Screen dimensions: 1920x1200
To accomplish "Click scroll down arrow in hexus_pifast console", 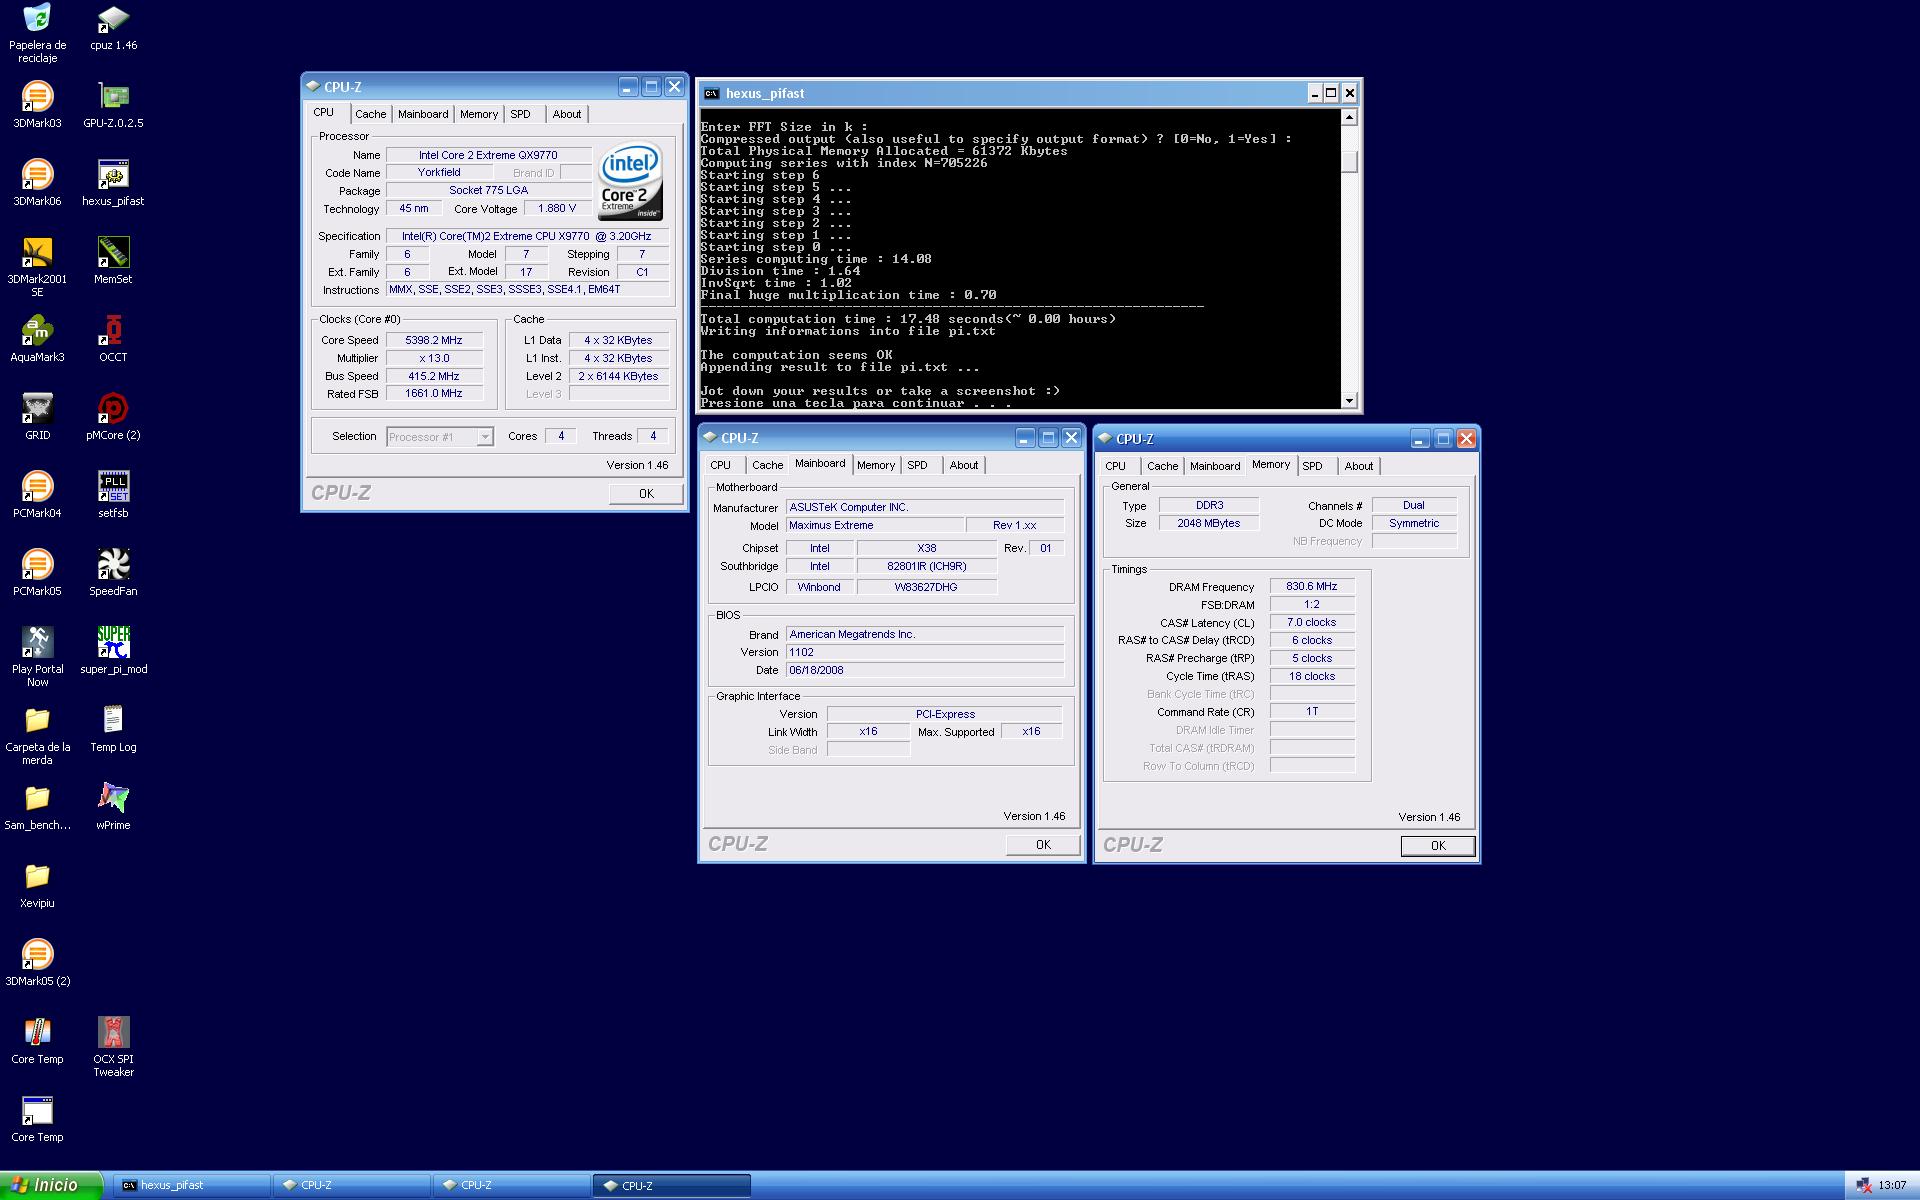I will coord(1350,400).
